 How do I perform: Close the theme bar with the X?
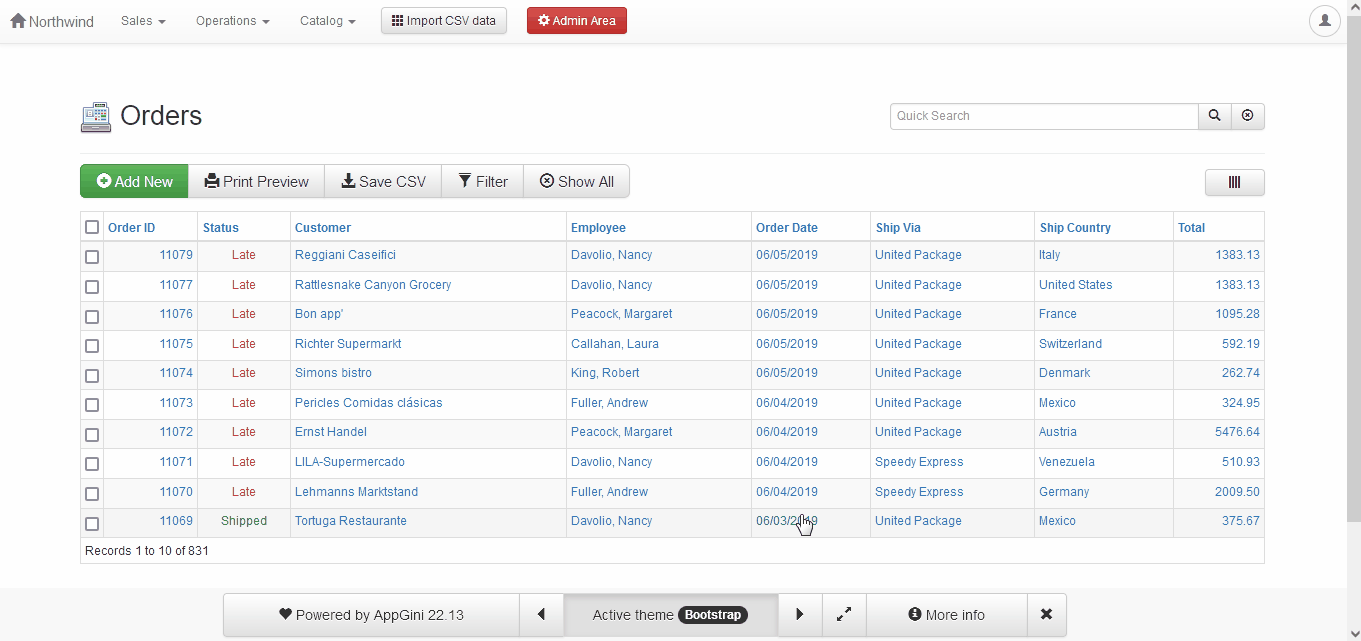coord(1046,615)
